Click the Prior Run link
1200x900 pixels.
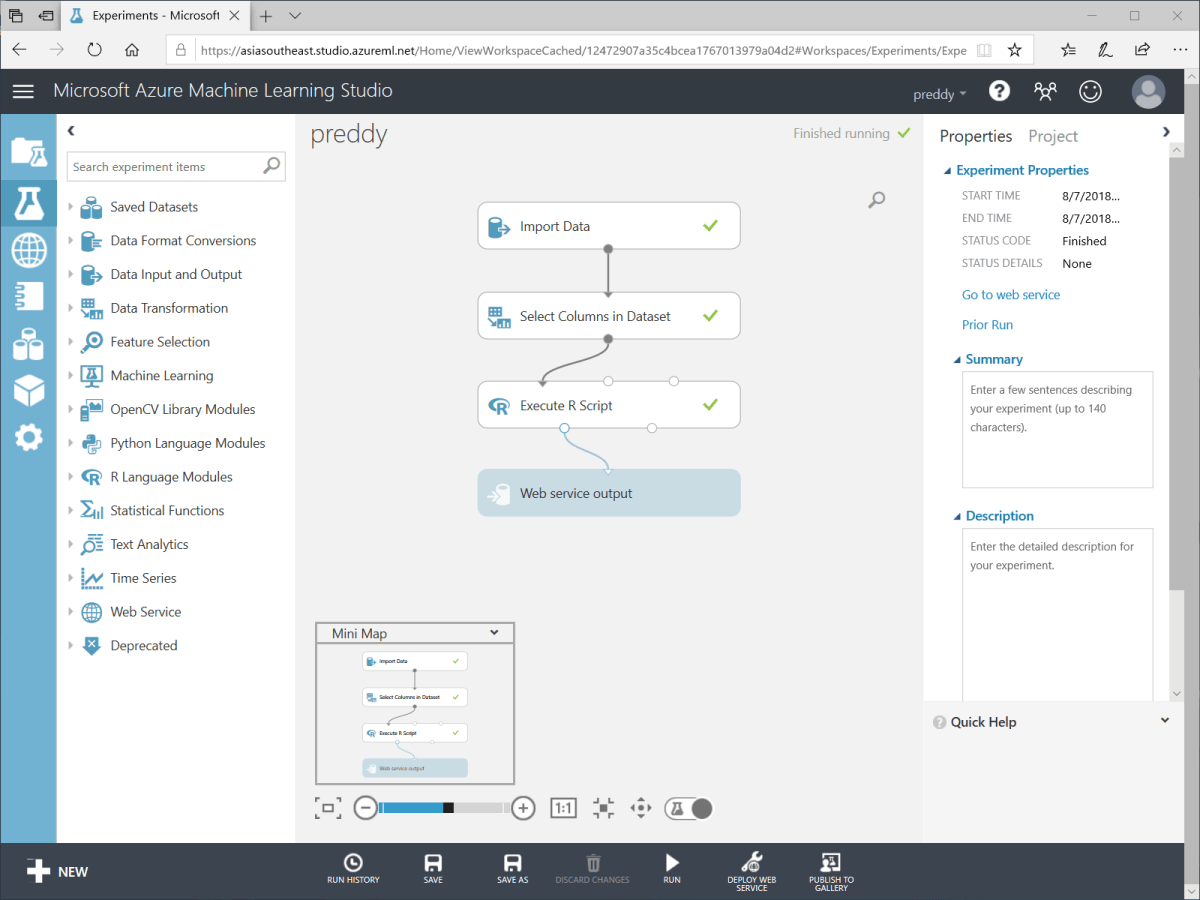coord(987,325)
